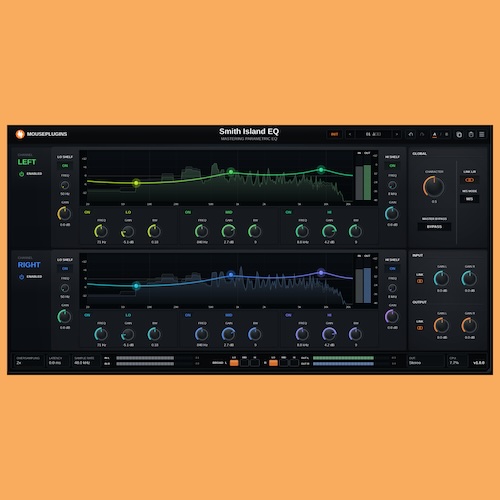Toggle the Link L/R chain icon
This screenshot has height=500, width=500.
point(469,180)
